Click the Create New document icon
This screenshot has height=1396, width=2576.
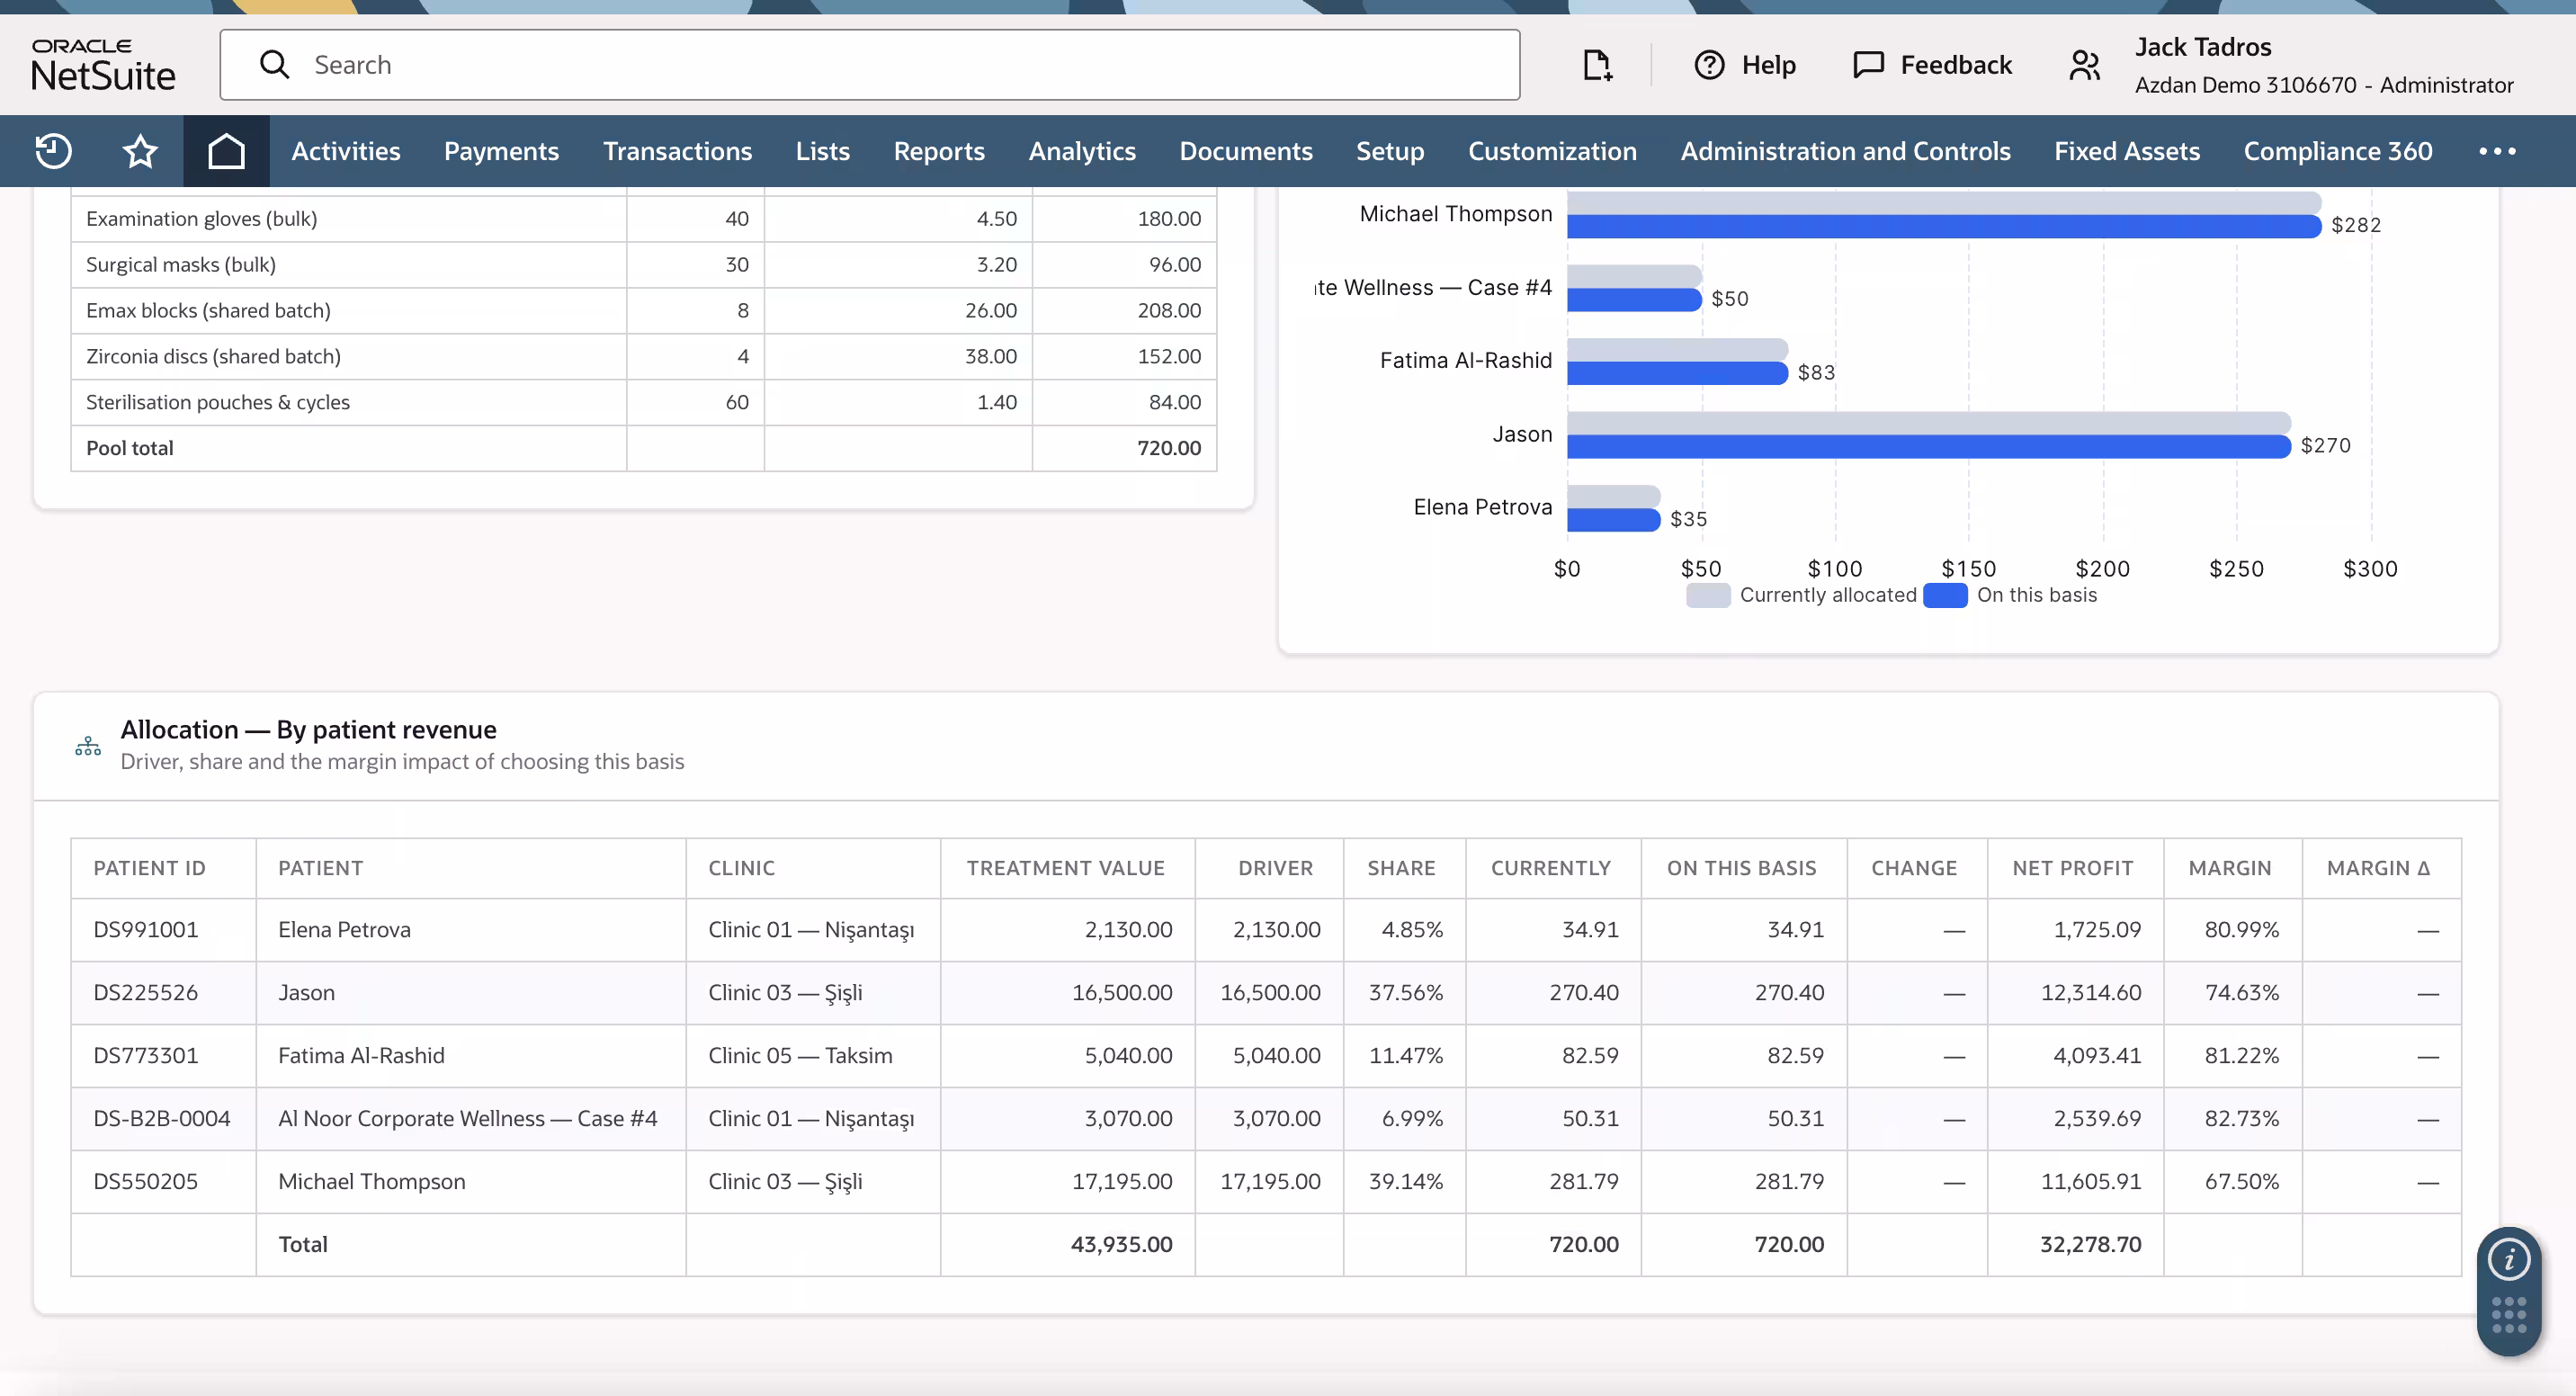point(1597,65)
